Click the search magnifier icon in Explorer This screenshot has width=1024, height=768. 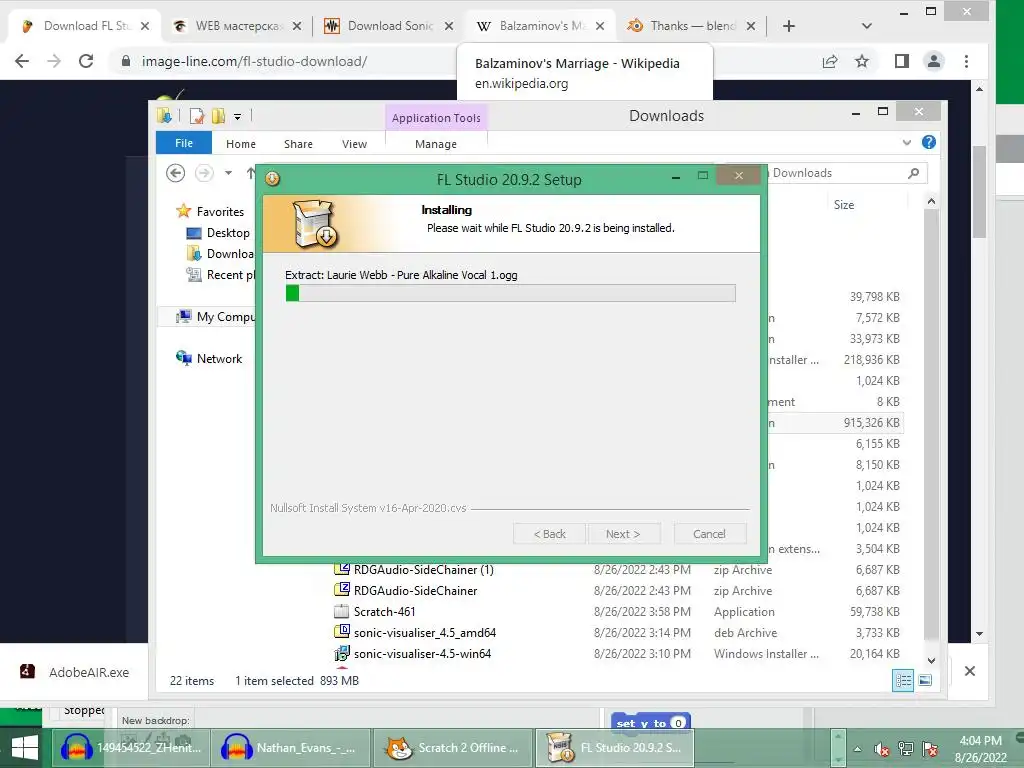coord(914,173)
